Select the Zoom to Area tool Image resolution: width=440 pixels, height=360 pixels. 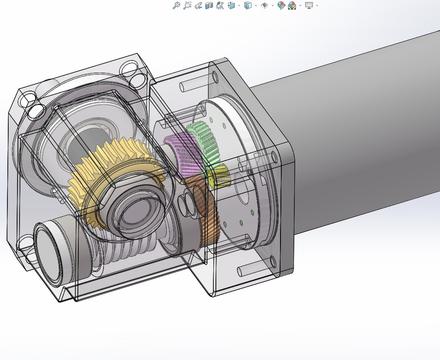pyautogui.click(x=187, y=5)
